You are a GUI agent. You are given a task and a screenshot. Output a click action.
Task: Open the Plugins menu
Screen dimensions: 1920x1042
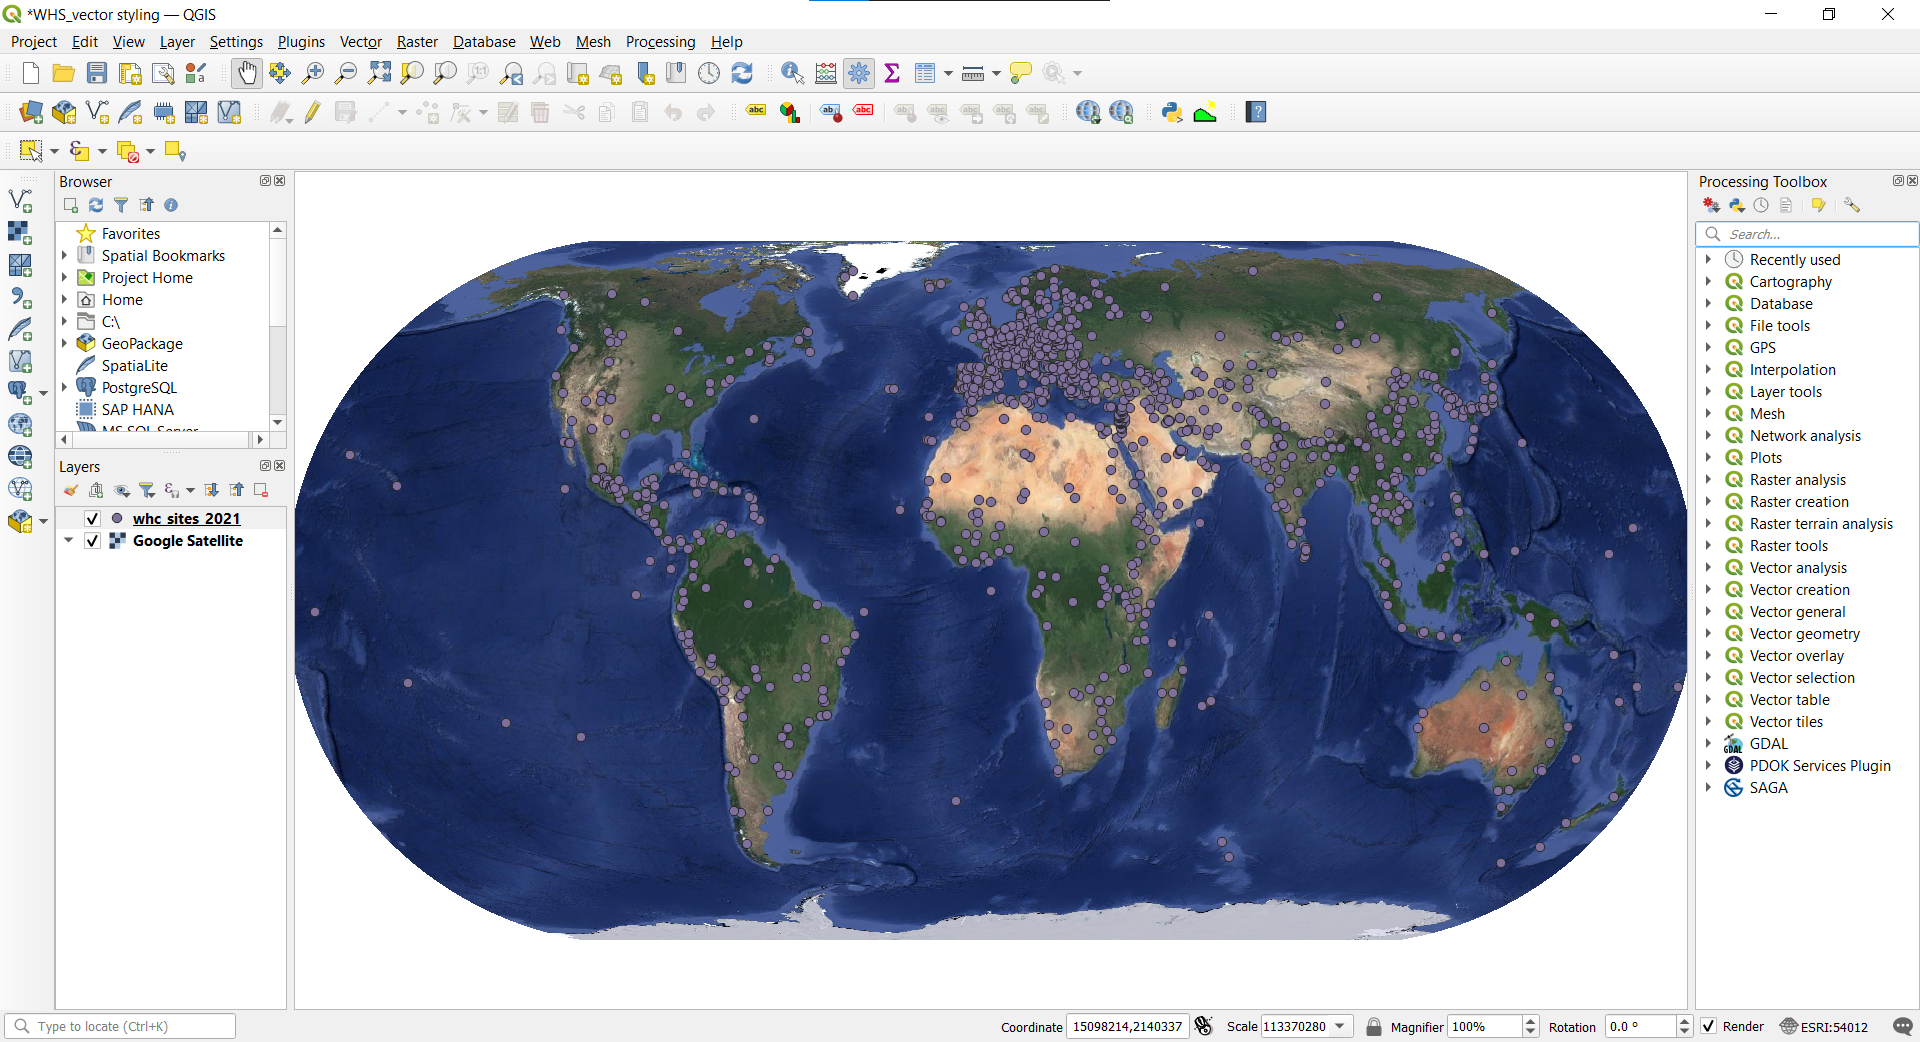[x=301, y=42]
